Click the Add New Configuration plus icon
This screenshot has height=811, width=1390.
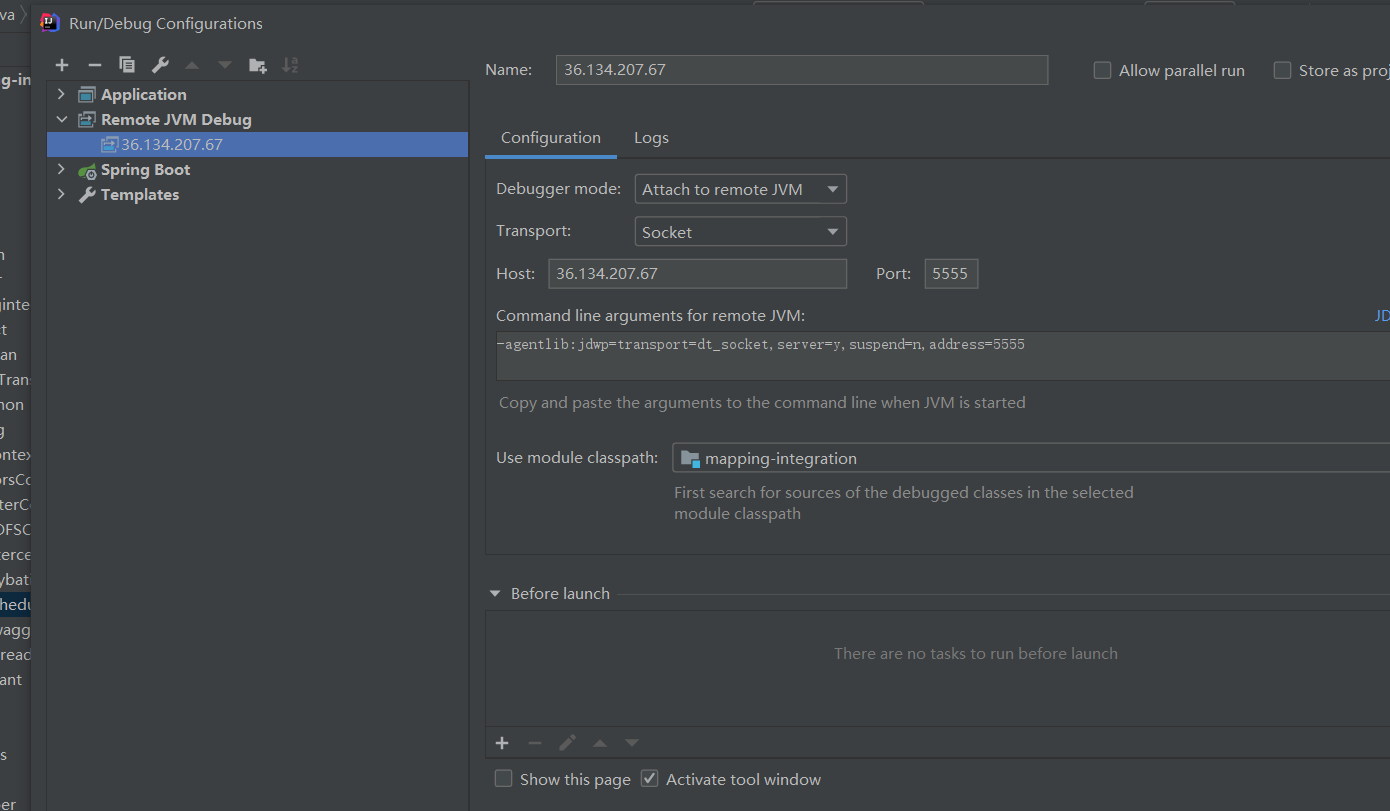[62, 65]
